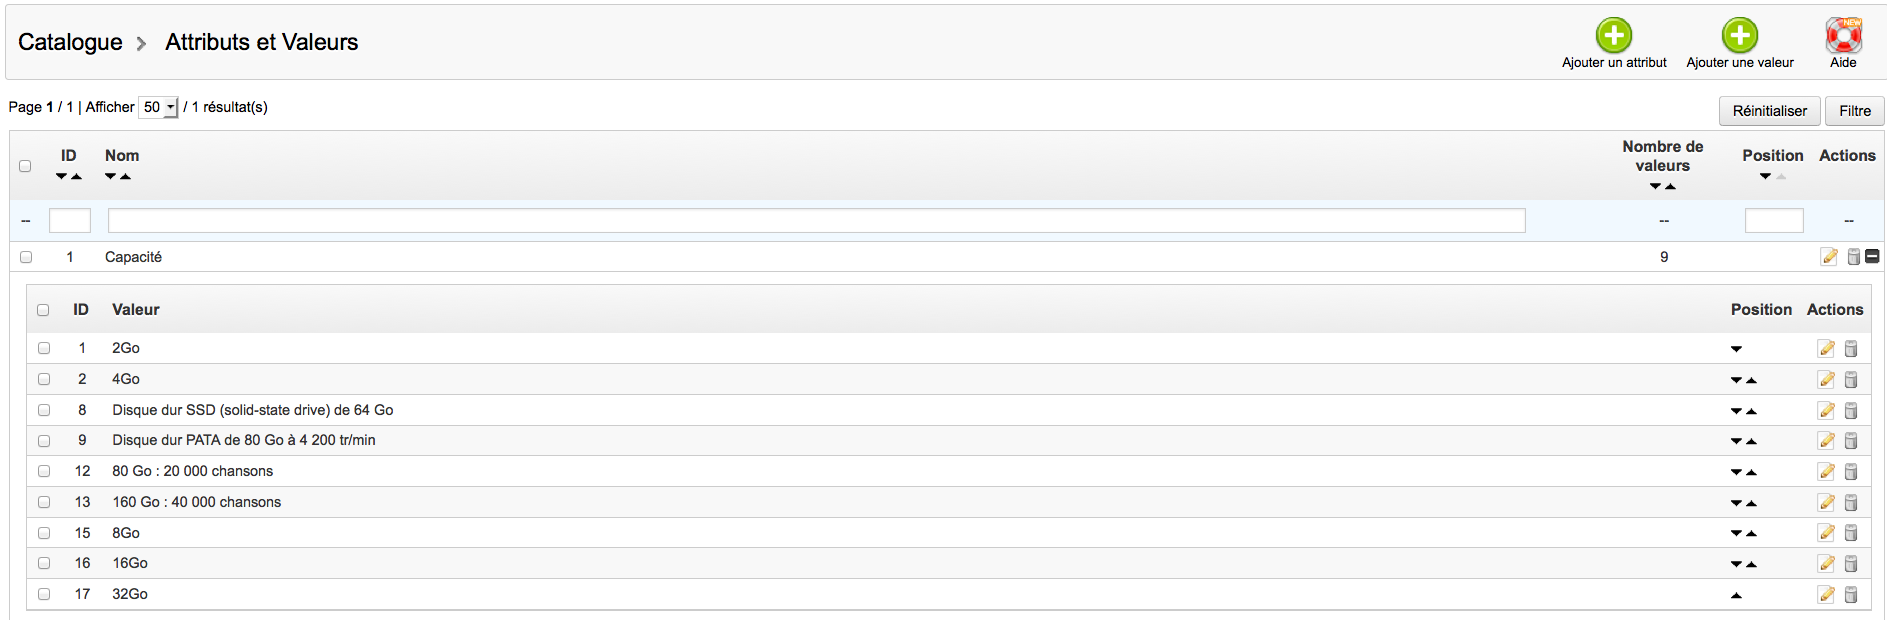Click the Ajouter une valeur icon

tap(1739, 36)
